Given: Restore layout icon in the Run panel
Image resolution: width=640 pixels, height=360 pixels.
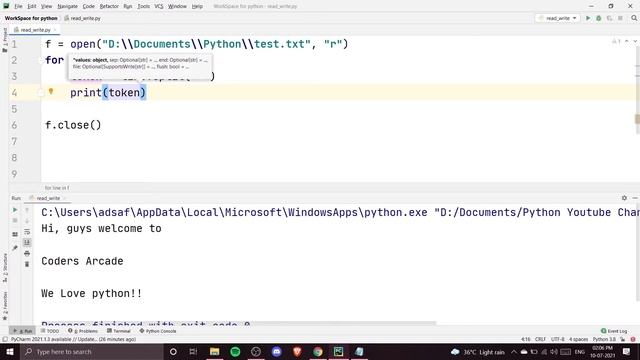Looking at the screenshot, I should tap(15, 234).
